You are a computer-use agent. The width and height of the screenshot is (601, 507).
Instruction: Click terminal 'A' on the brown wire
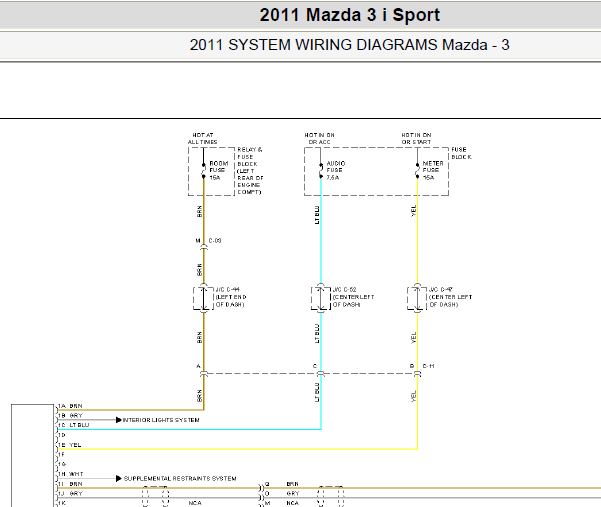[198, 366]
